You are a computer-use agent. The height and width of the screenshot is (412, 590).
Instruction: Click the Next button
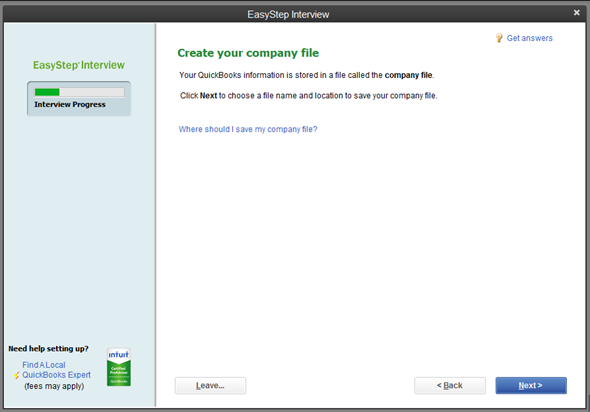pyautogui.click(x=531, y=385)
